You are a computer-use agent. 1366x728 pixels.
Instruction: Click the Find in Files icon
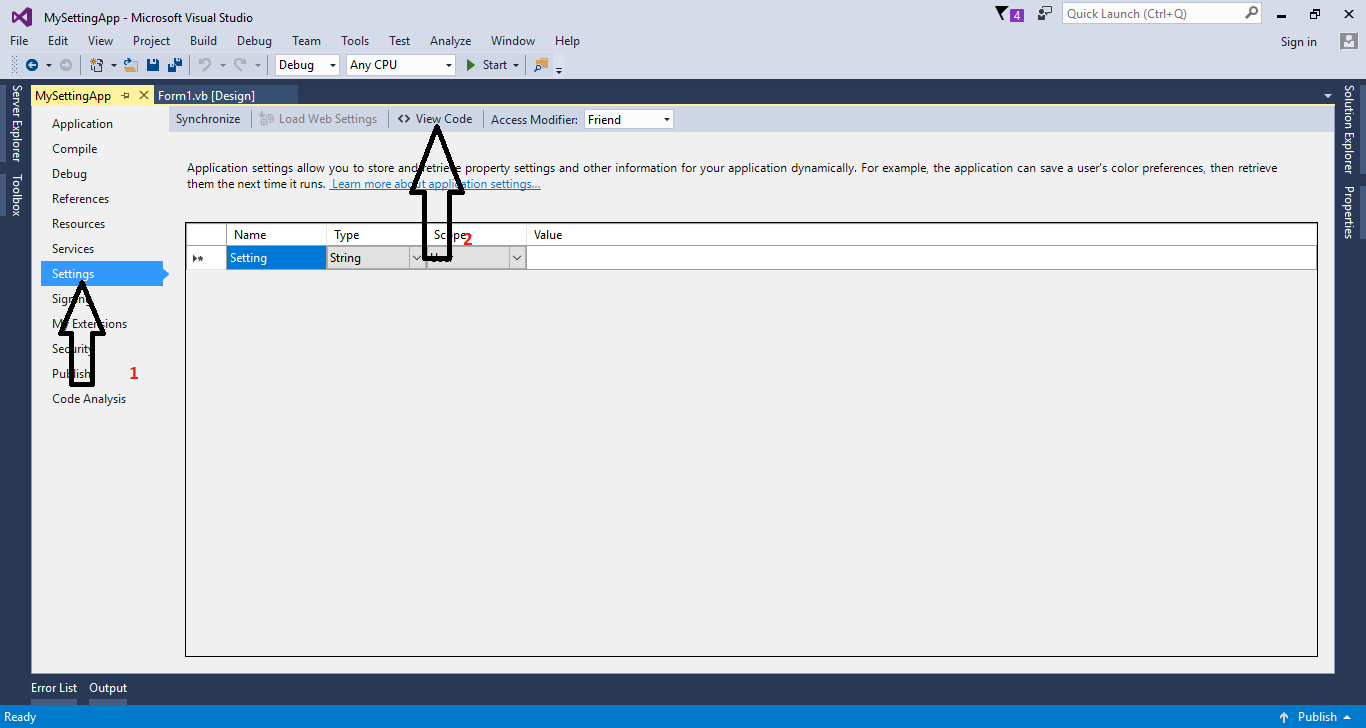coord(541,65)
